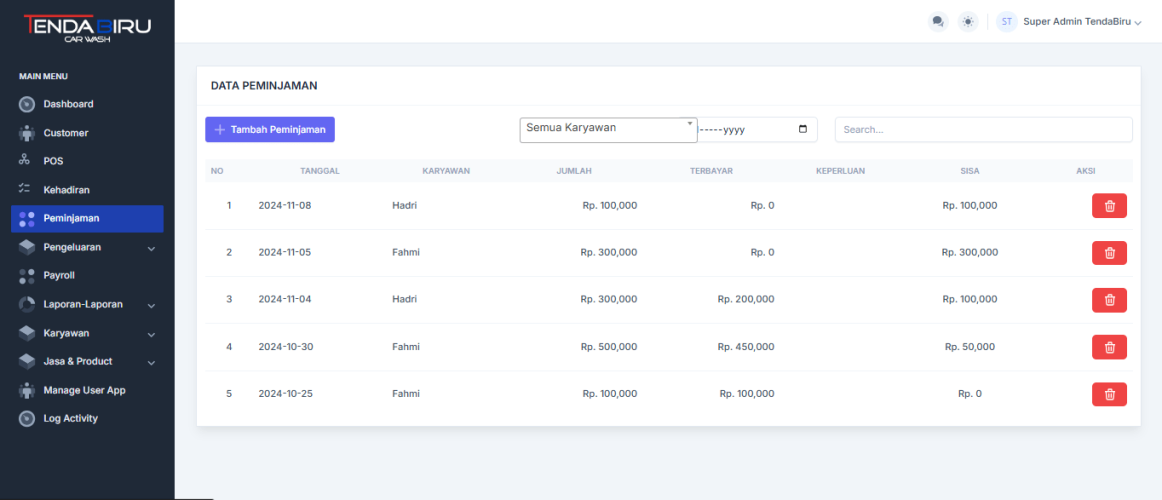Click the ST avatar icon
1162x500 pixels.
[1006, 21]
